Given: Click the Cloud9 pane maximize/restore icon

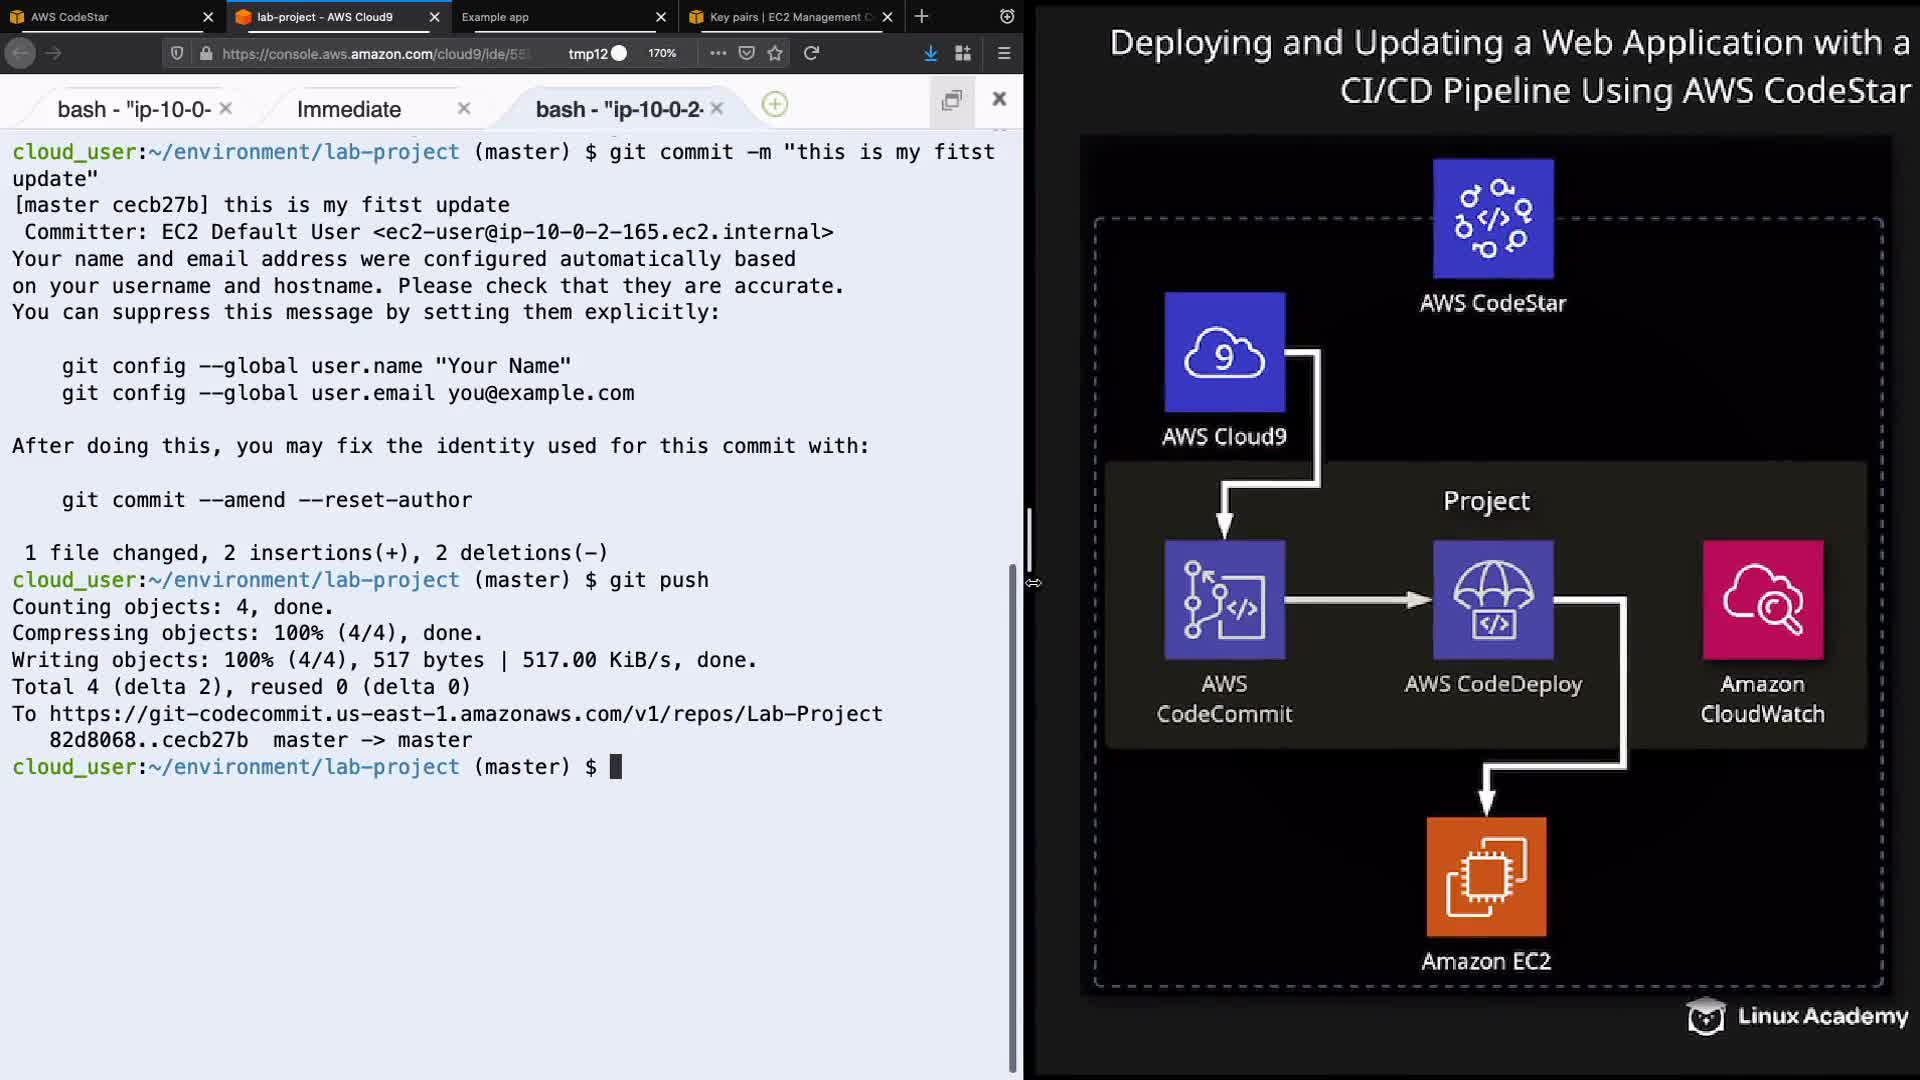Looking at the screenshot, I should 952,99.
